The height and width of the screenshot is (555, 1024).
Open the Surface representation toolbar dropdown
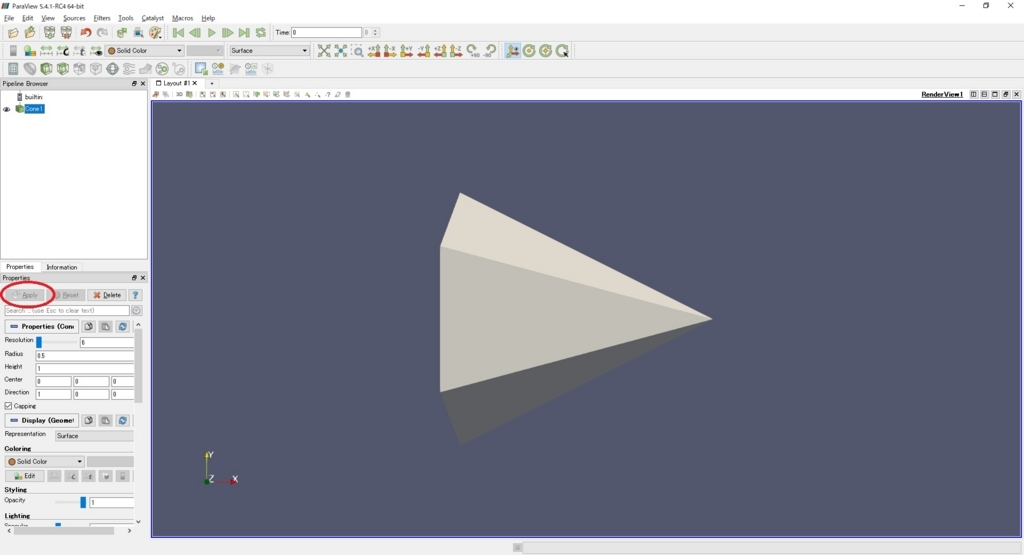tap(268, 51)
